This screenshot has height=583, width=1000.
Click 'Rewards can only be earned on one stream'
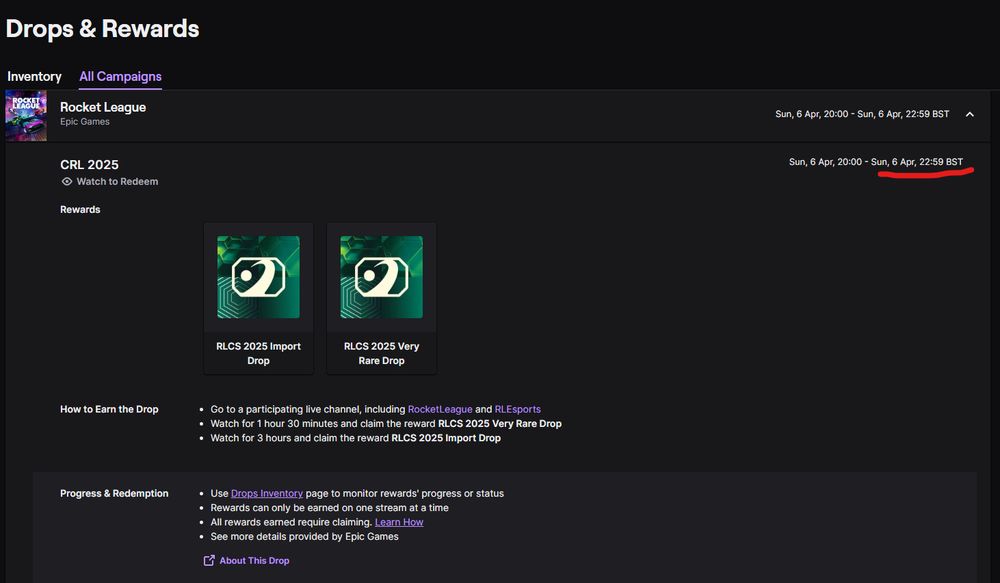tap(330, 508)
